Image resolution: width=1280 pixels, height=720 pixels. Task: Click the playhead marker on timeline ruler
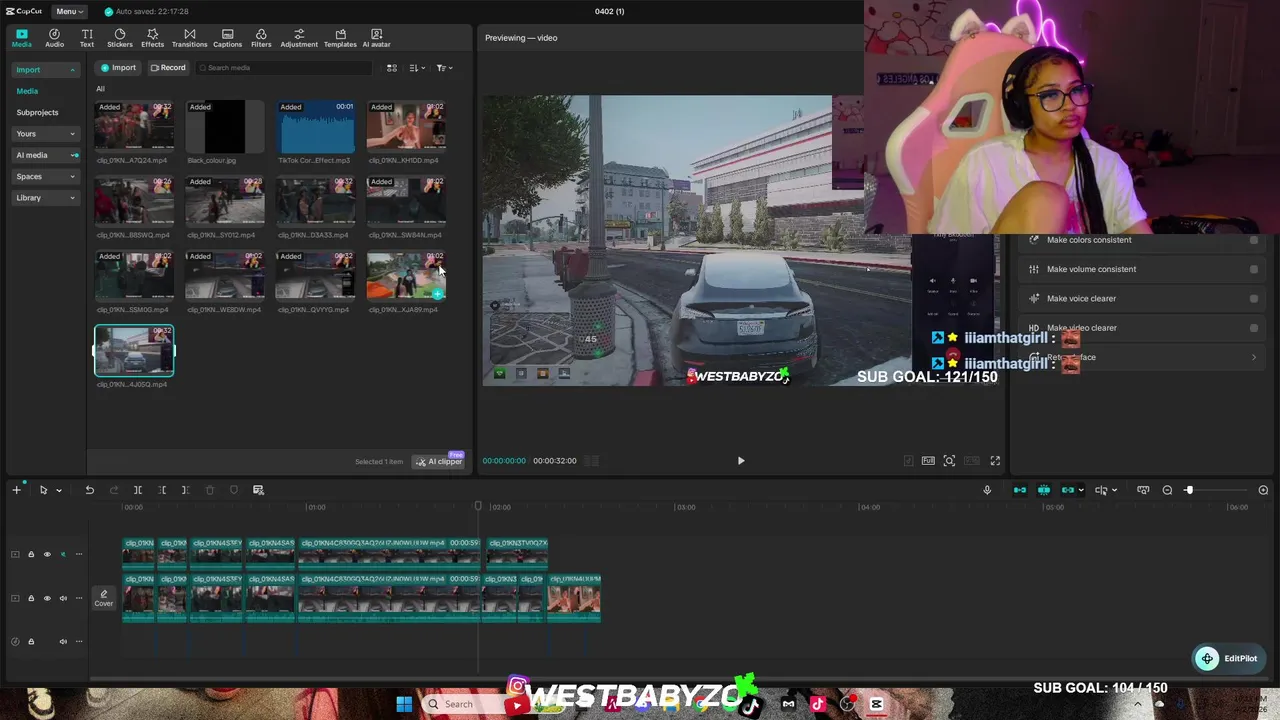click(478, 507)
